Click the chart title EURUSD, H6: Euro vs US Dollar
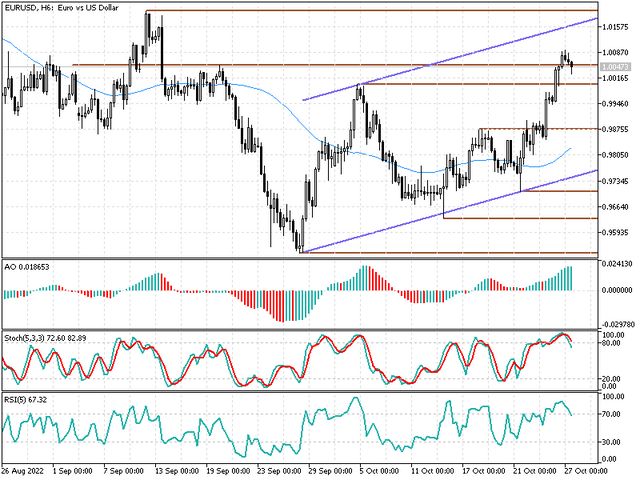 (x=61, y=8)
